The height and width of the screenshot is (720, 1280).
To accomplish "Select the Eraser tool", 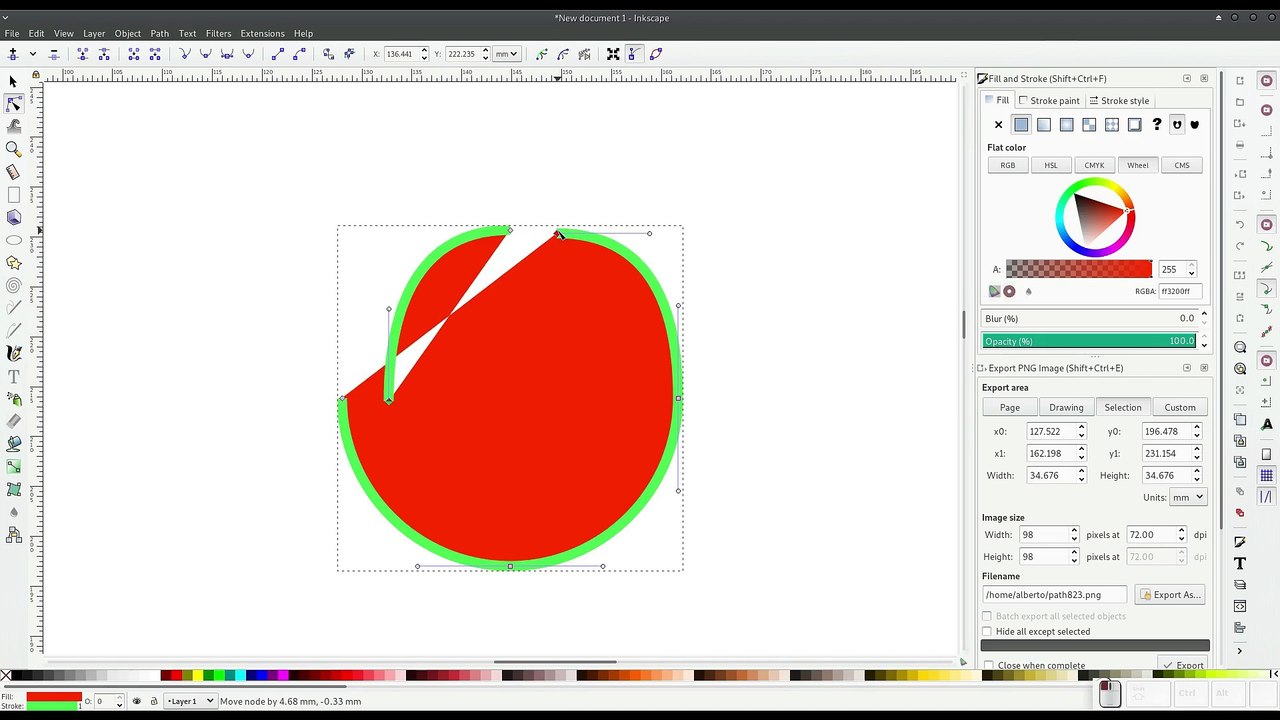I will [x=13, y=421].
